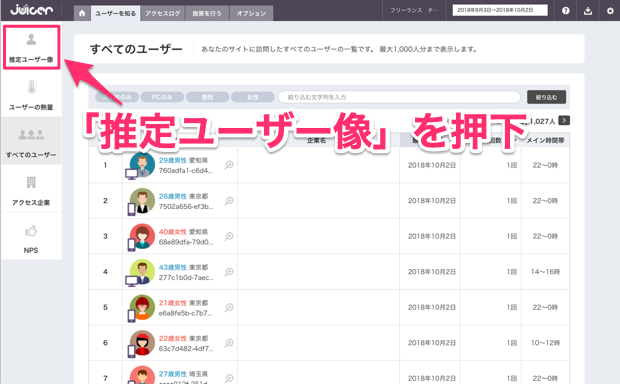620x384 pixels.
Task: Click the メイン時間帯 column header
Action: coord(545,140)
